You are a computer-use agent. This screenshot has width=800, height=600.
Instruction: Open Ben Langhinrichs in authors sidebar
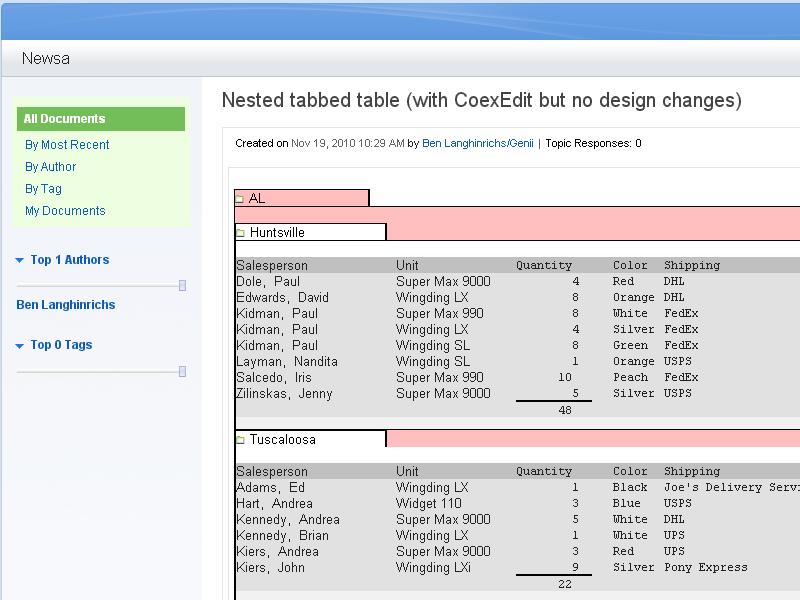65,305
